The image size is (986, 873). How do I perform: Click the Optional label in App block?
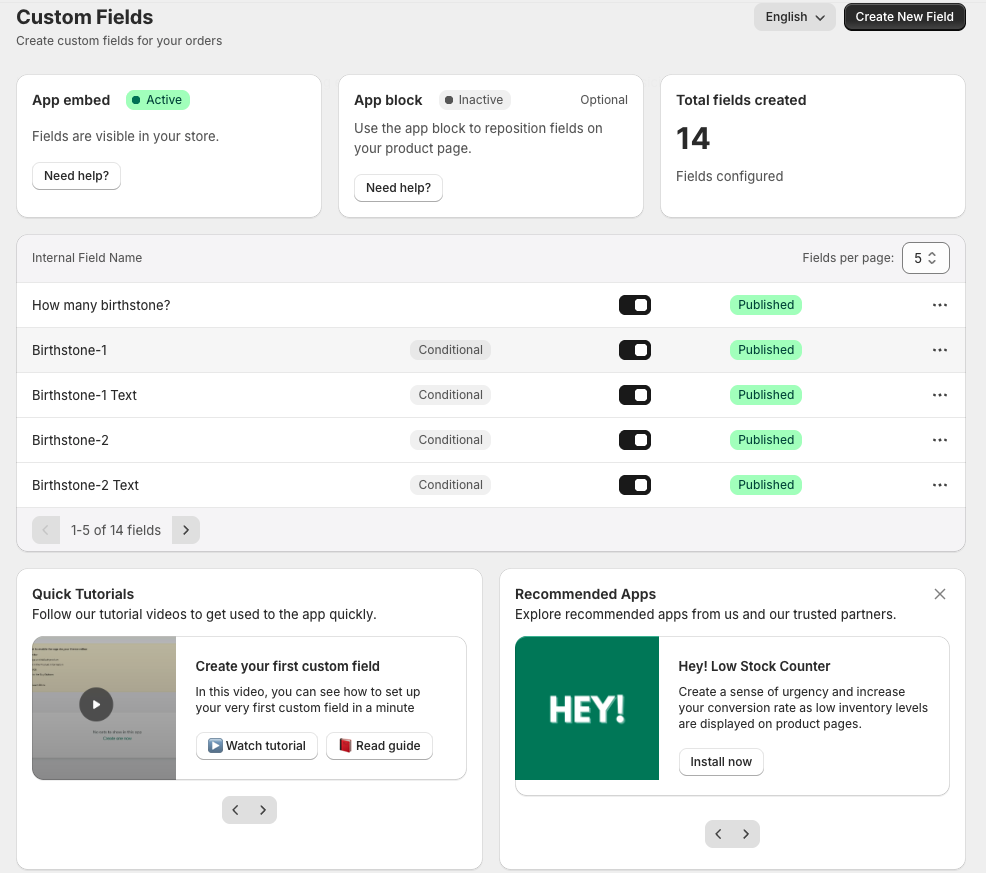(x=604, y=100)
